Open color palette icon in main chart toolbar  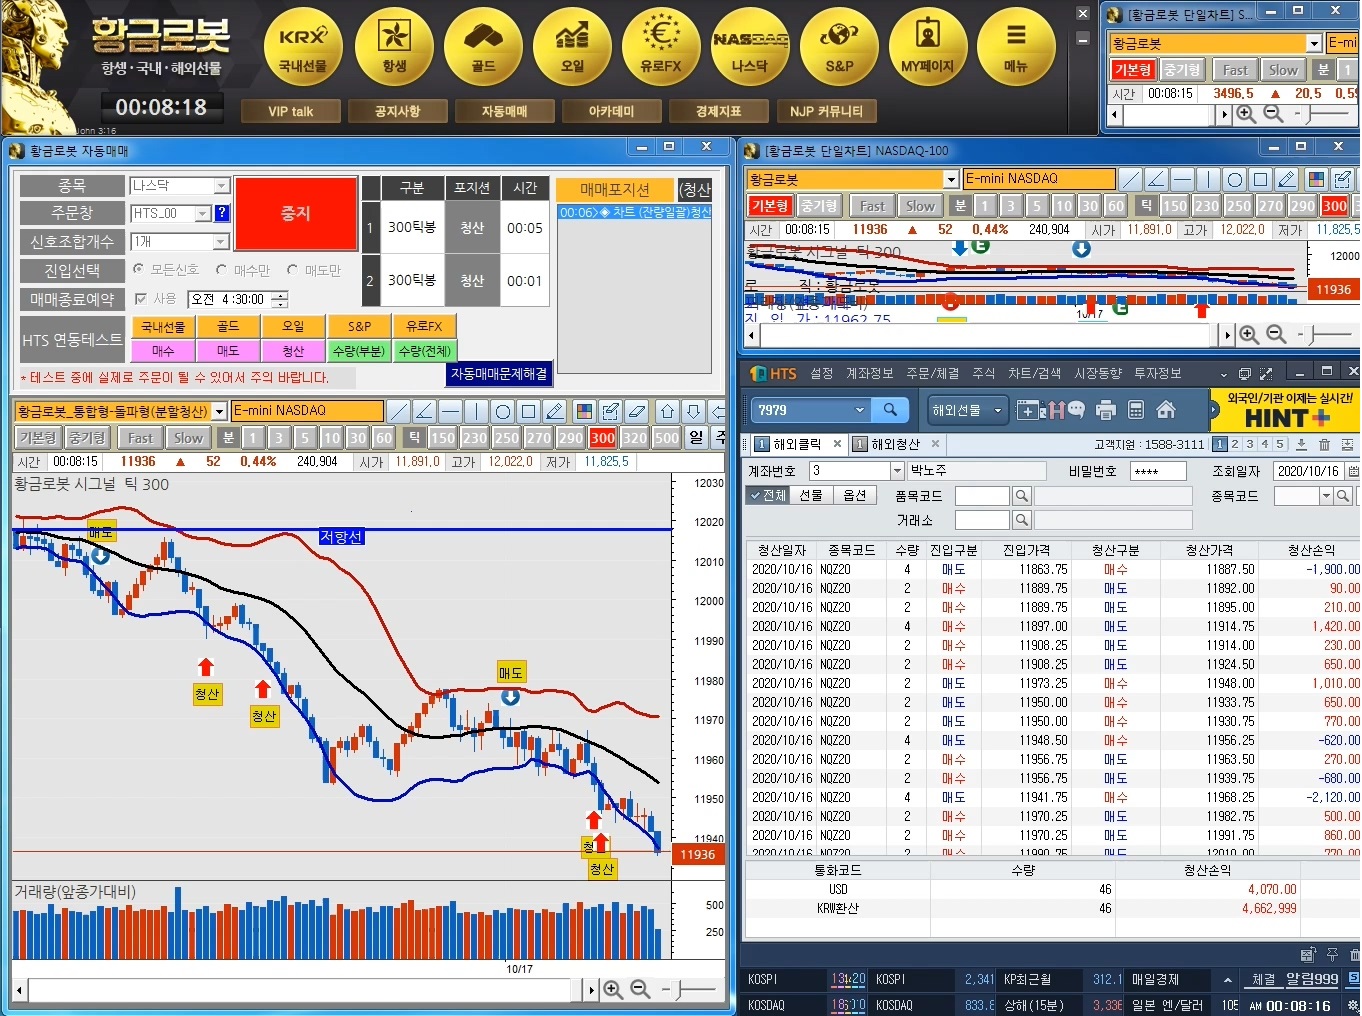584,411
